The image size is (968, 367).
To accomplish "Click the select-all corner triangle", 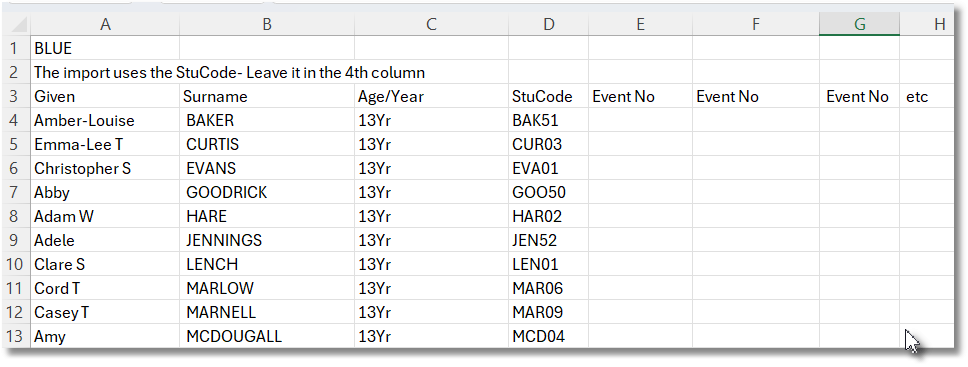I will [18, 25].
